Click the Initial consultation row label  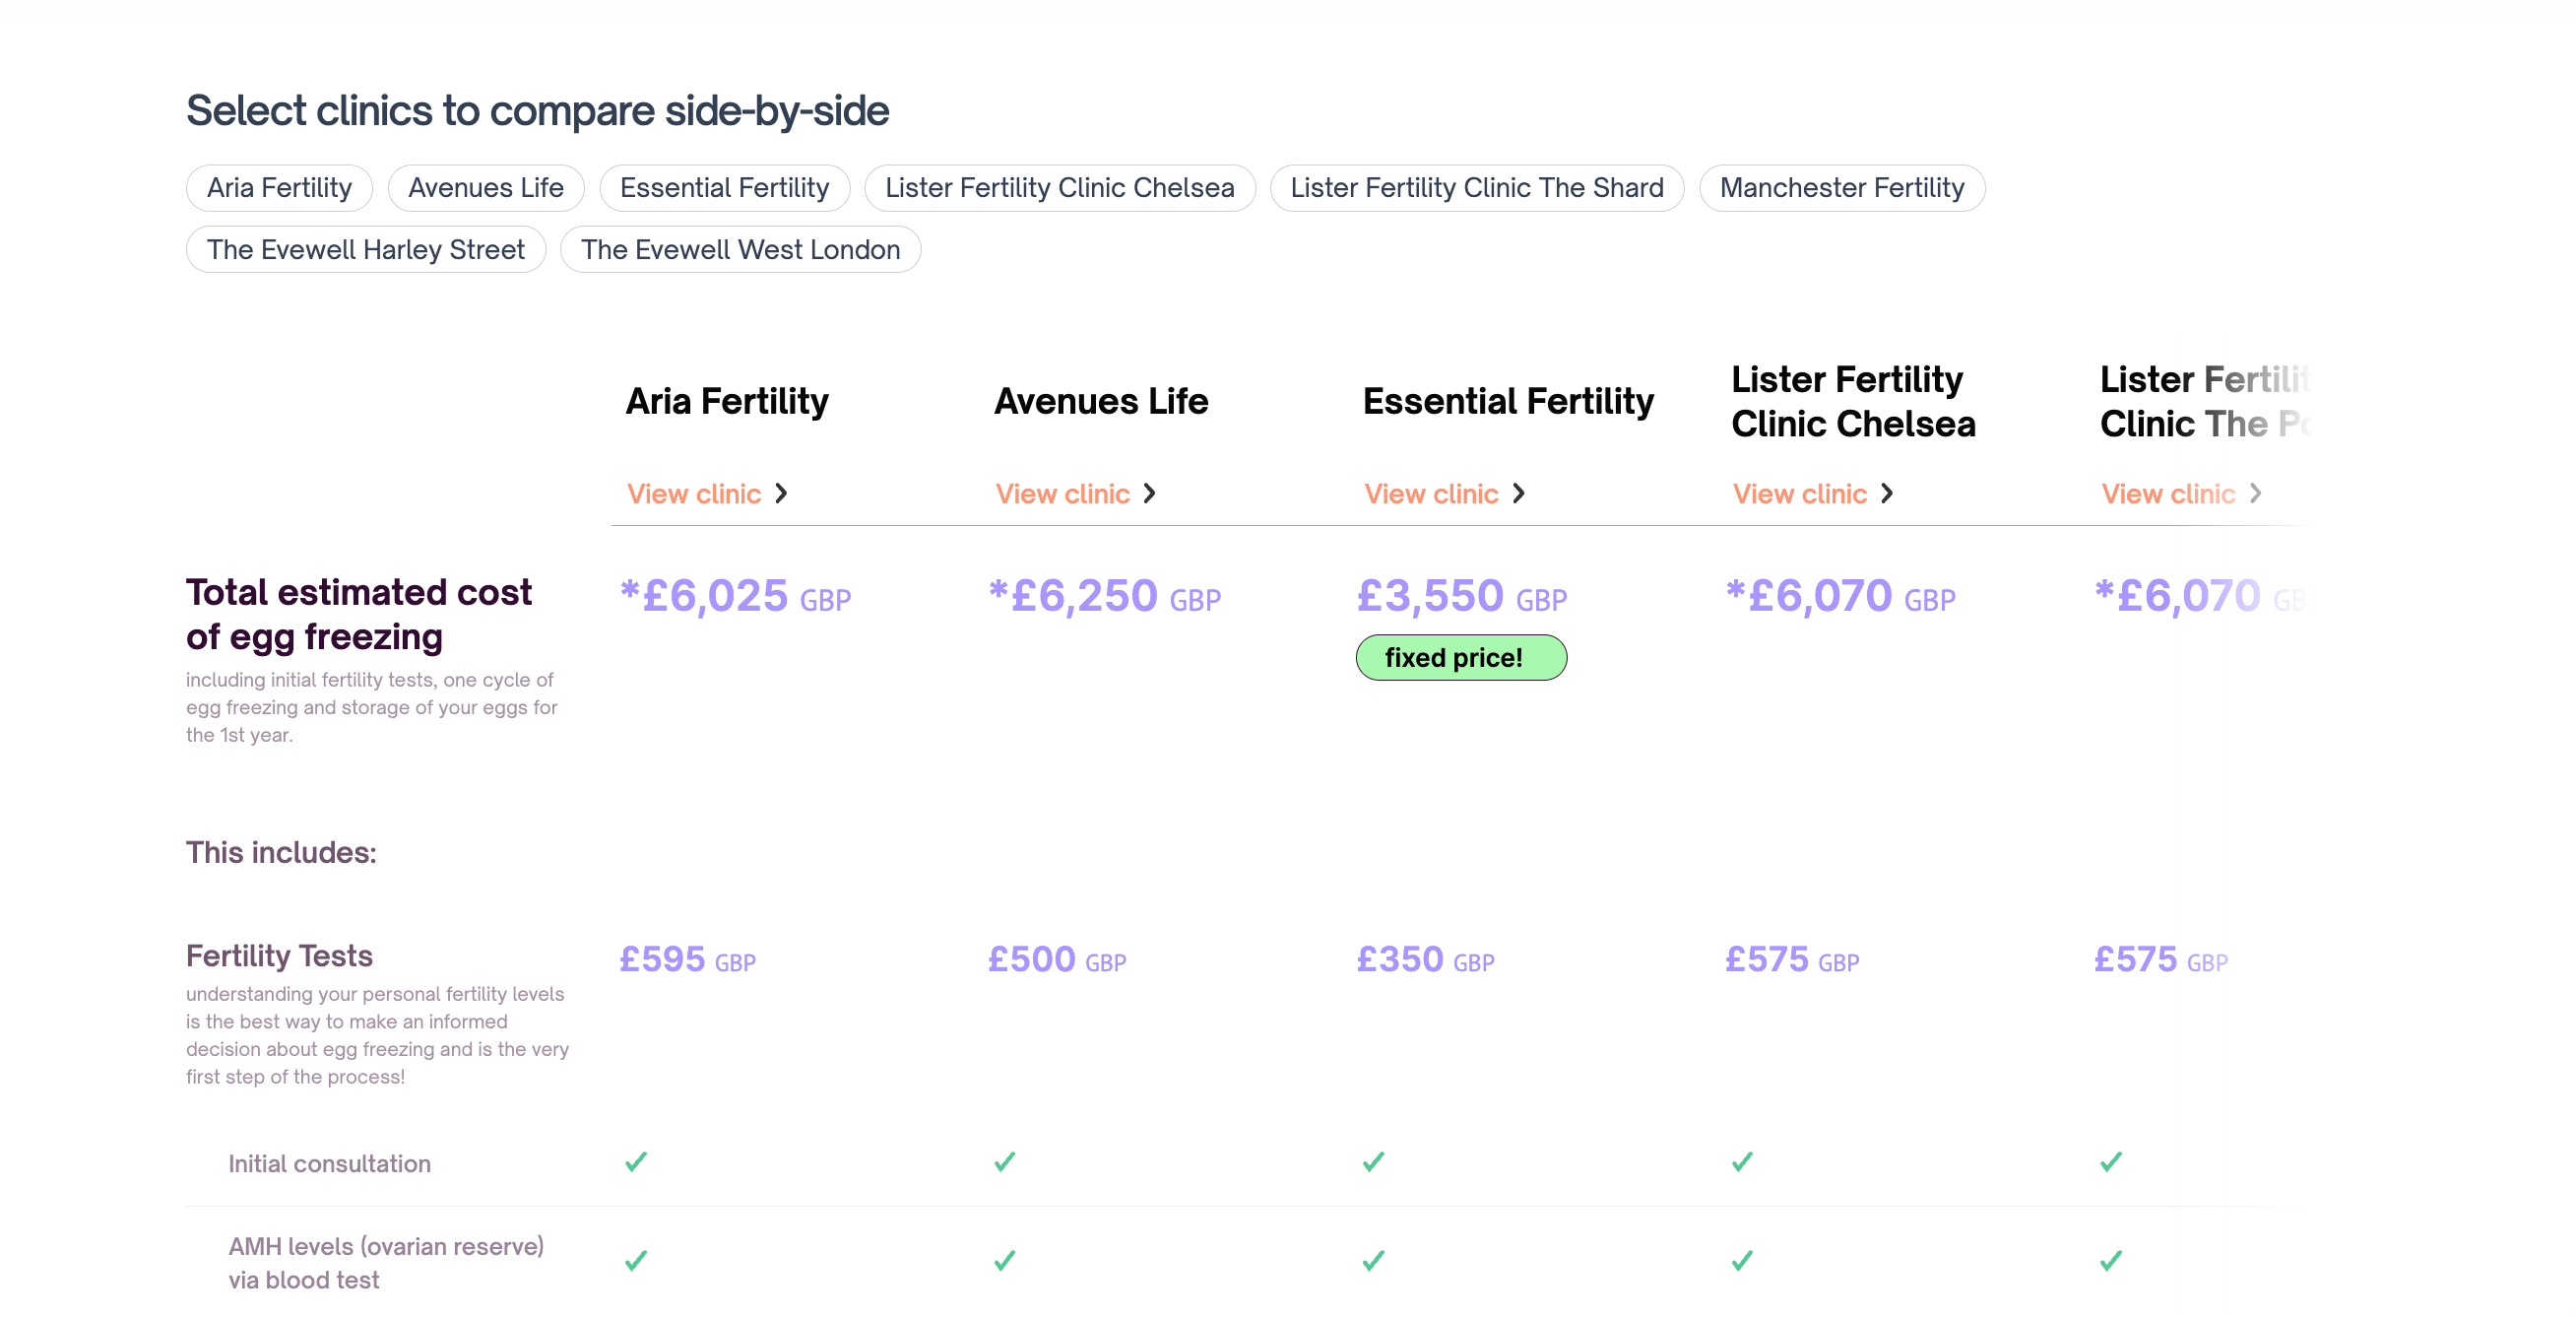pyautogui.click(x=330, y=1164)
